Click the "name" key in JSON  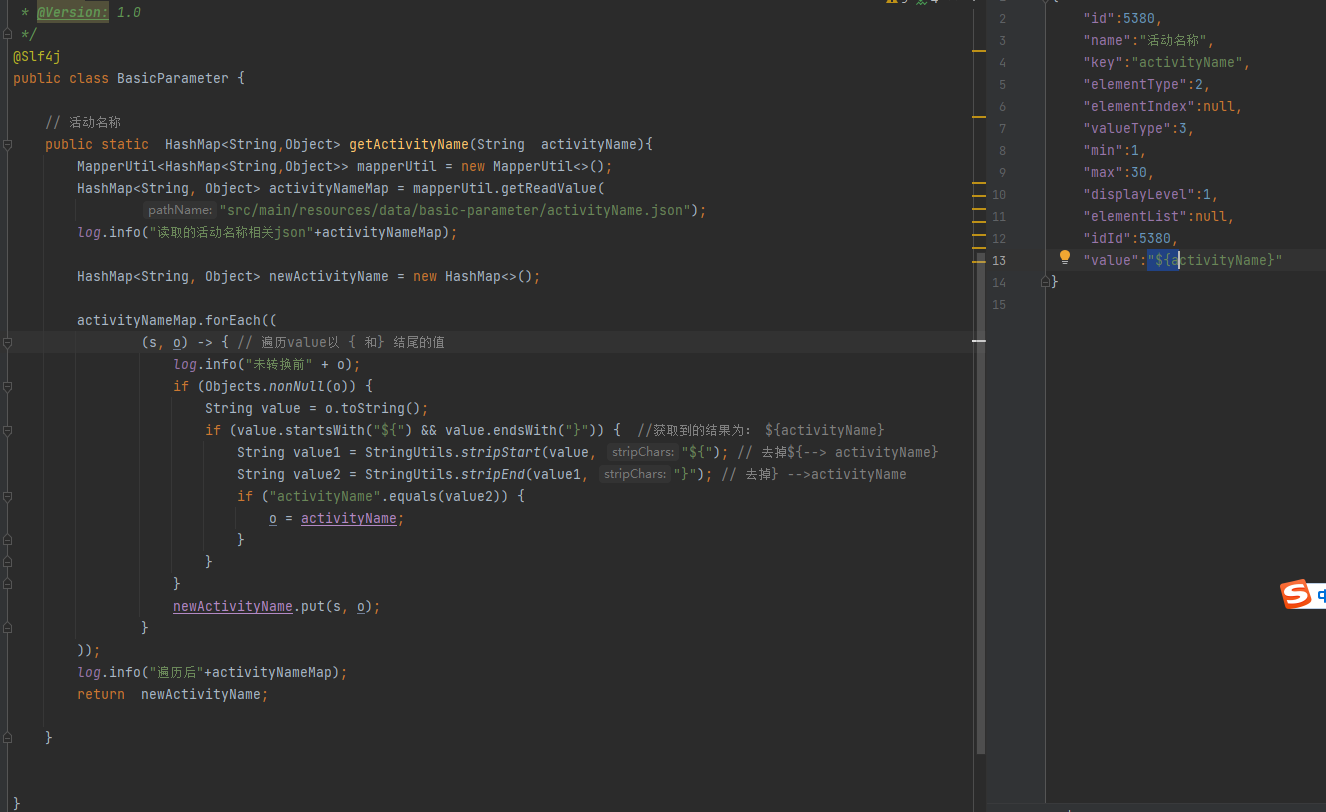[x=1107, y=40]
